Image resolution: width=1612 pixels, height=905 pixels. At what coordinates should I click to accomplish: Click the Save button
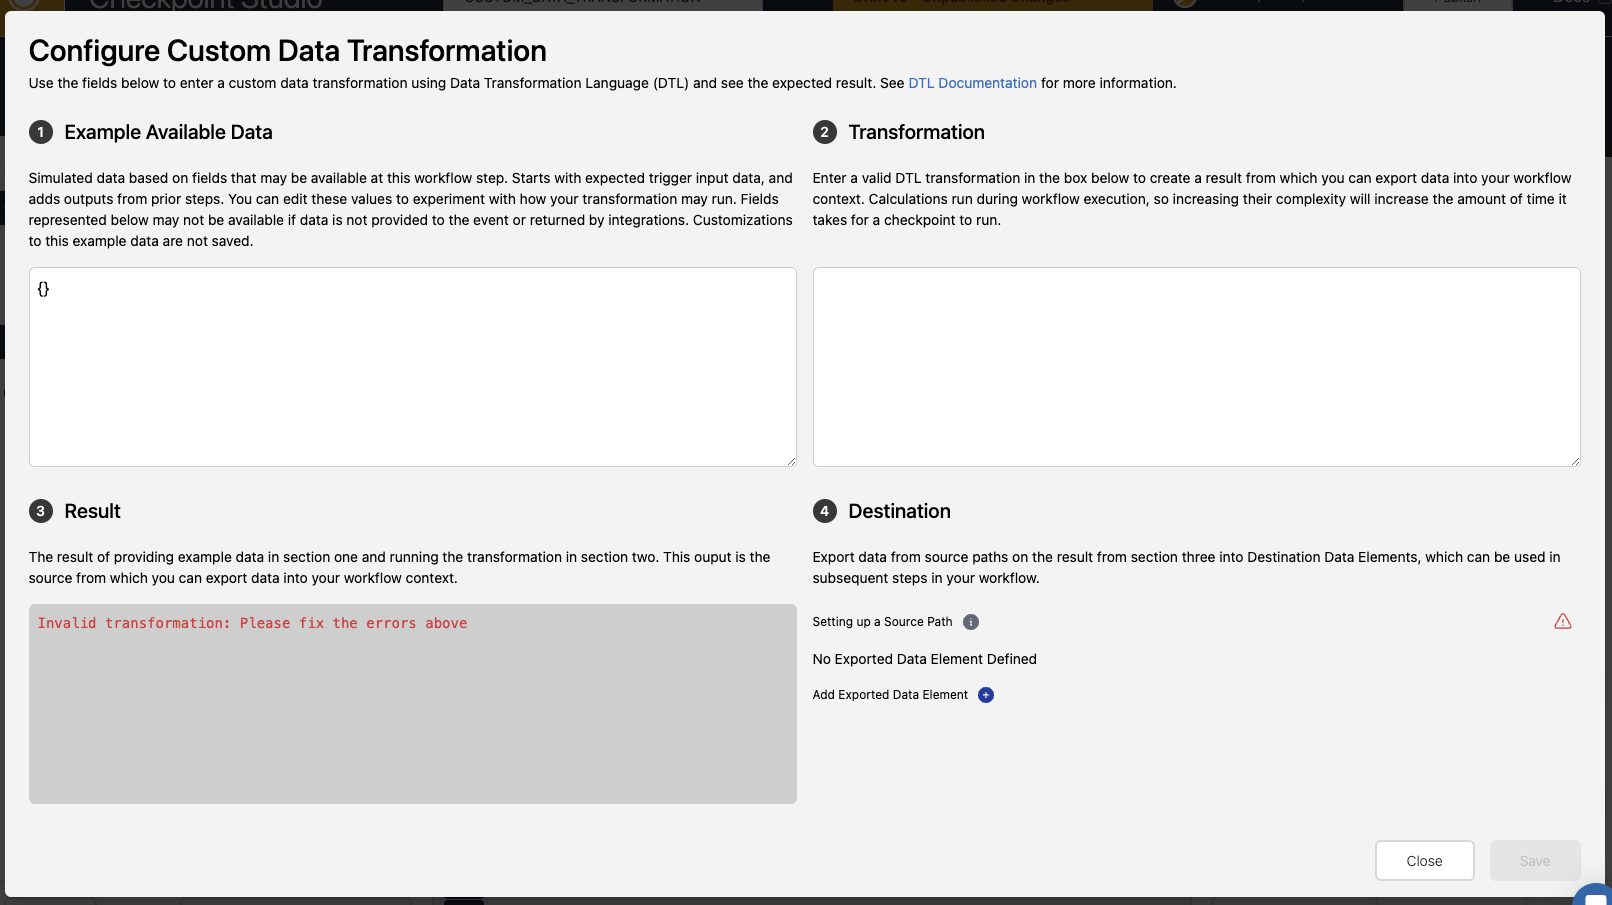1535,861
